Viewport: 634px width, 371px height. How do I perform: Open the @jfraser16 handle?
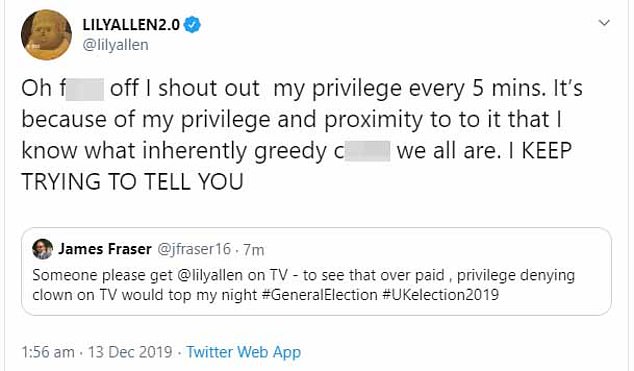pos(194,249)
